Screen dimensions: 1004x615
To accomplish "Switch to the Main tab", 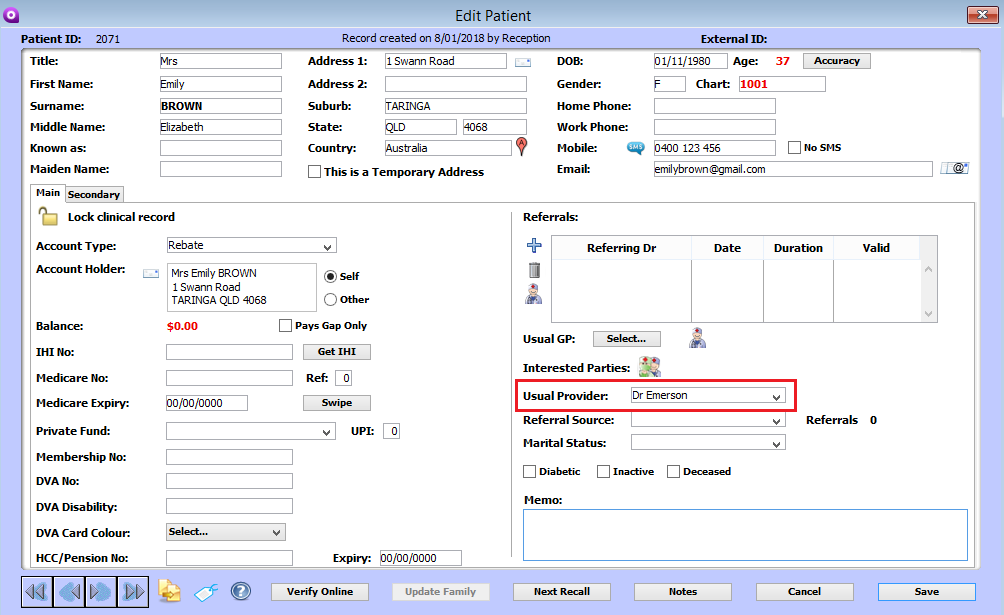I will (x=47, y=193).
